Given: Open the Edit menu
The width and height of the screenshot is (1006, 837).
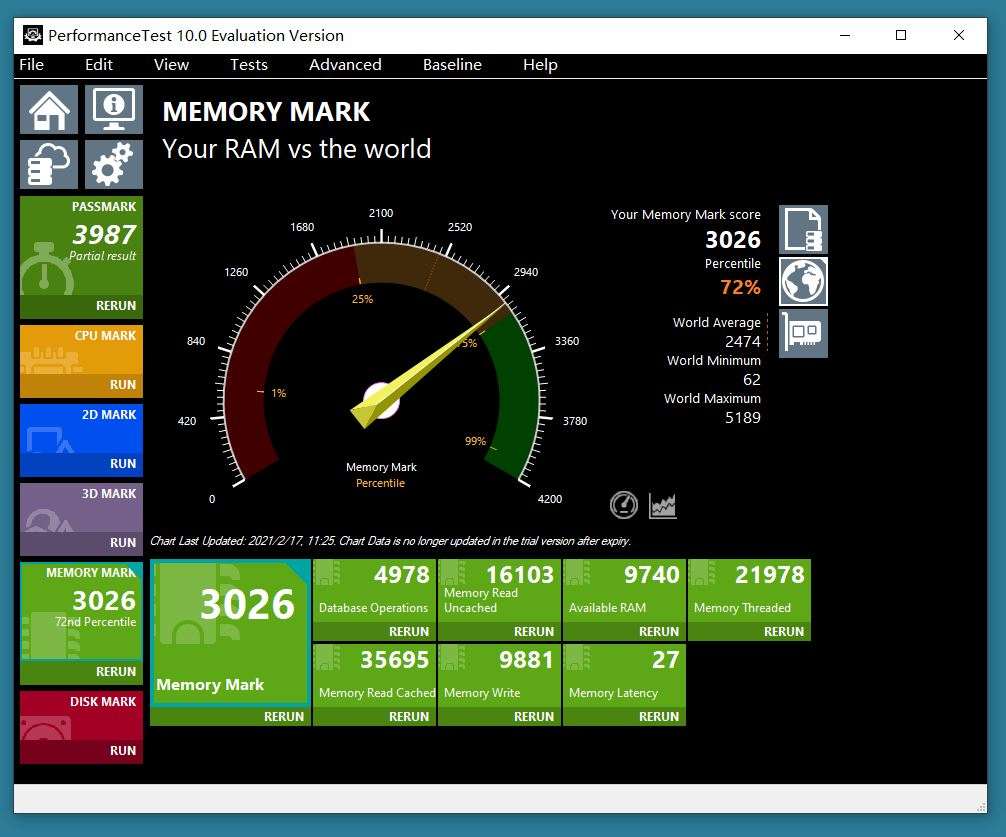Looking at the screenshot, I should click(99, 65).
